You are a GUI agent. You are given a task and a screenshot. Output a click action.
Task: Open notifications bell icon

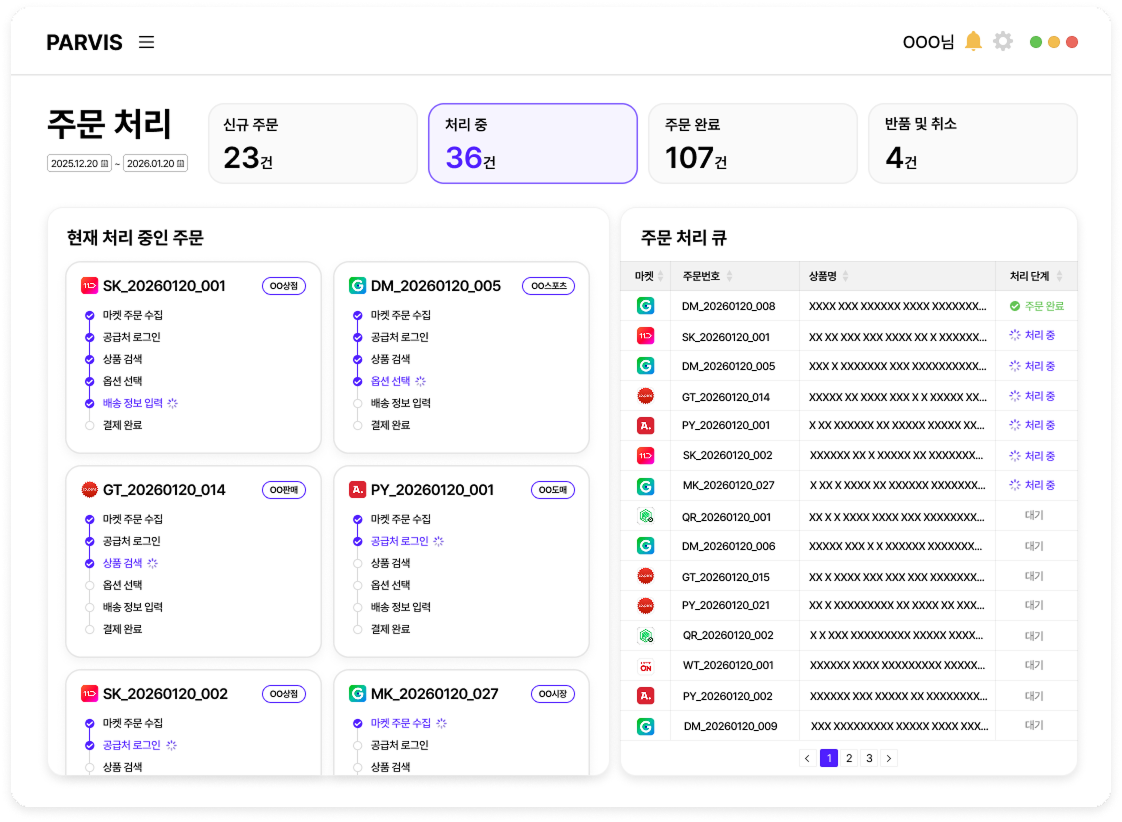point(973,41)
